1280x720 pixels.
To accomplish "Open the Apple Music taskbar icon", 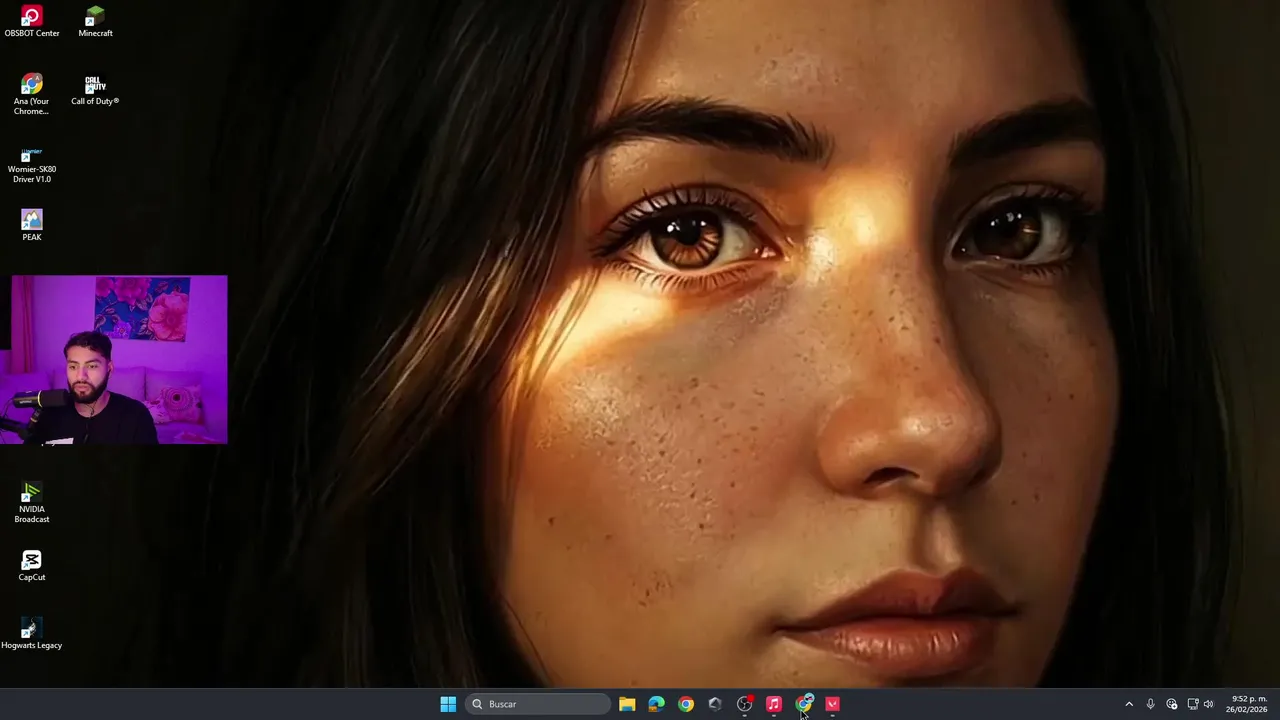I will pos(774,704).
